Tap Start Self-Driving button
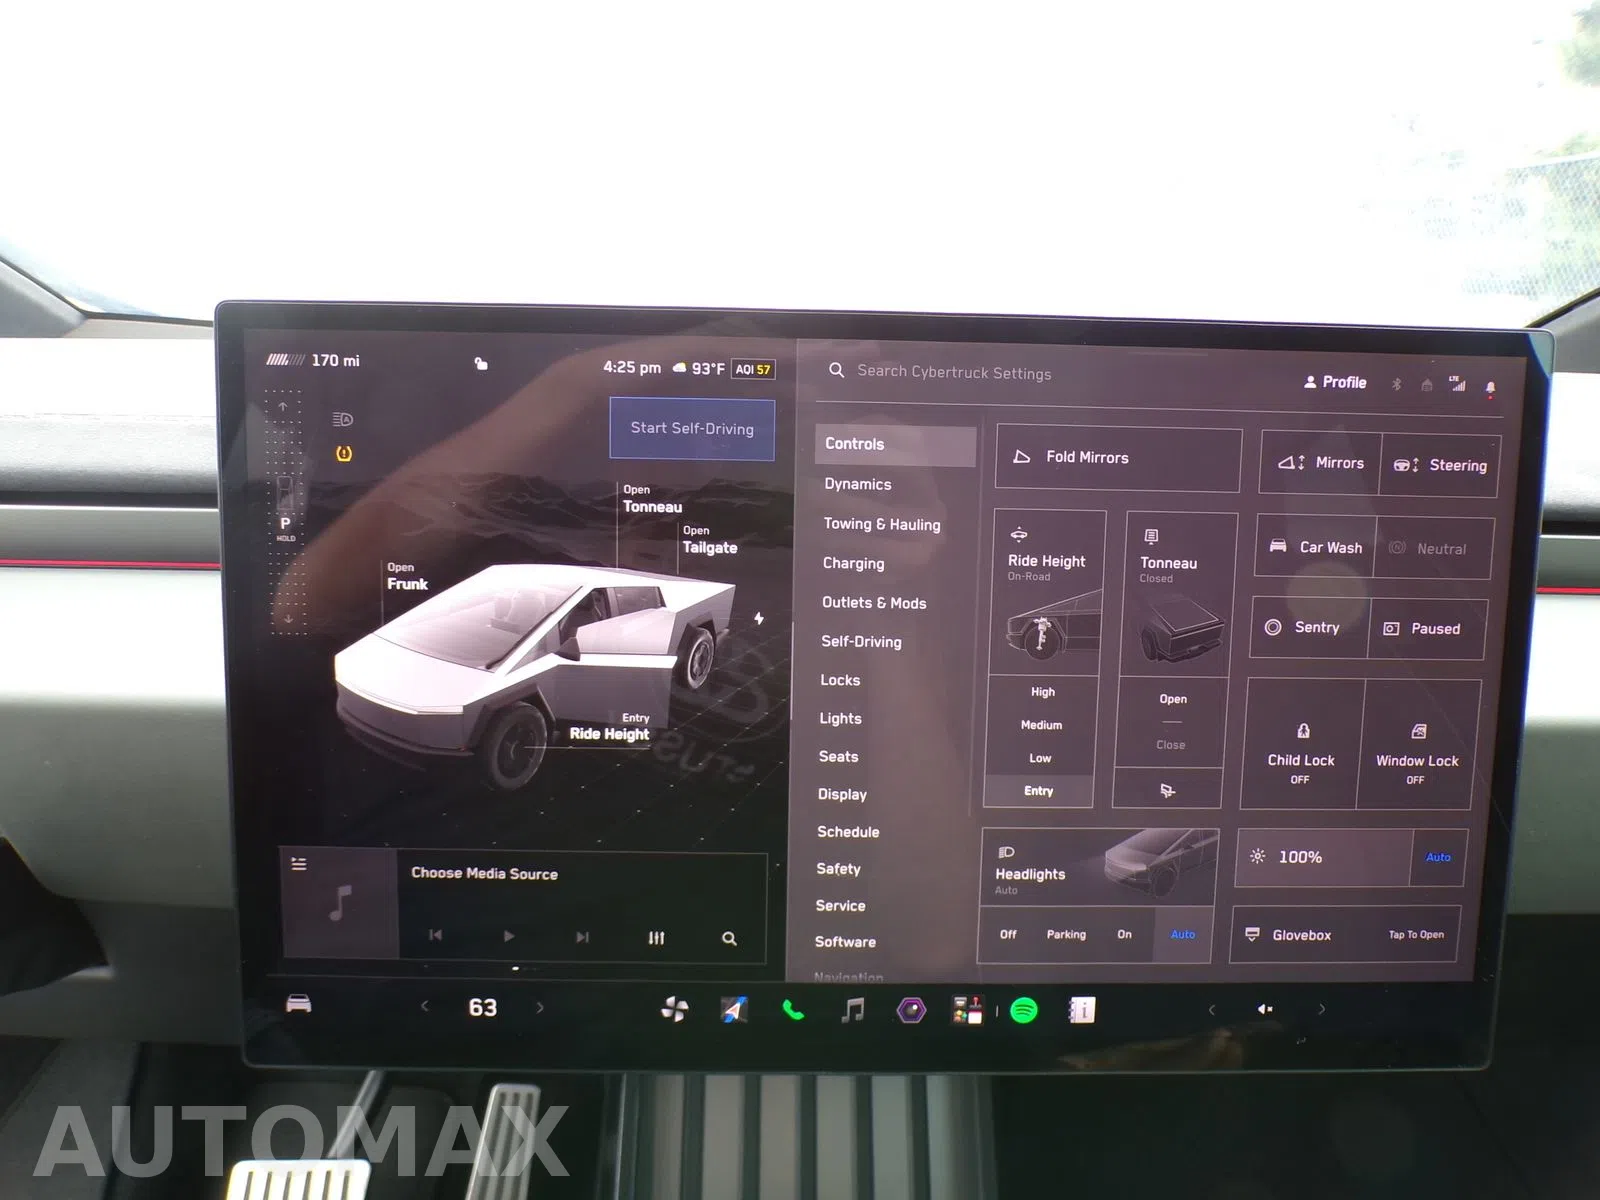The height and width of the screenshot is (1200, 1600). tap(692, 428)
